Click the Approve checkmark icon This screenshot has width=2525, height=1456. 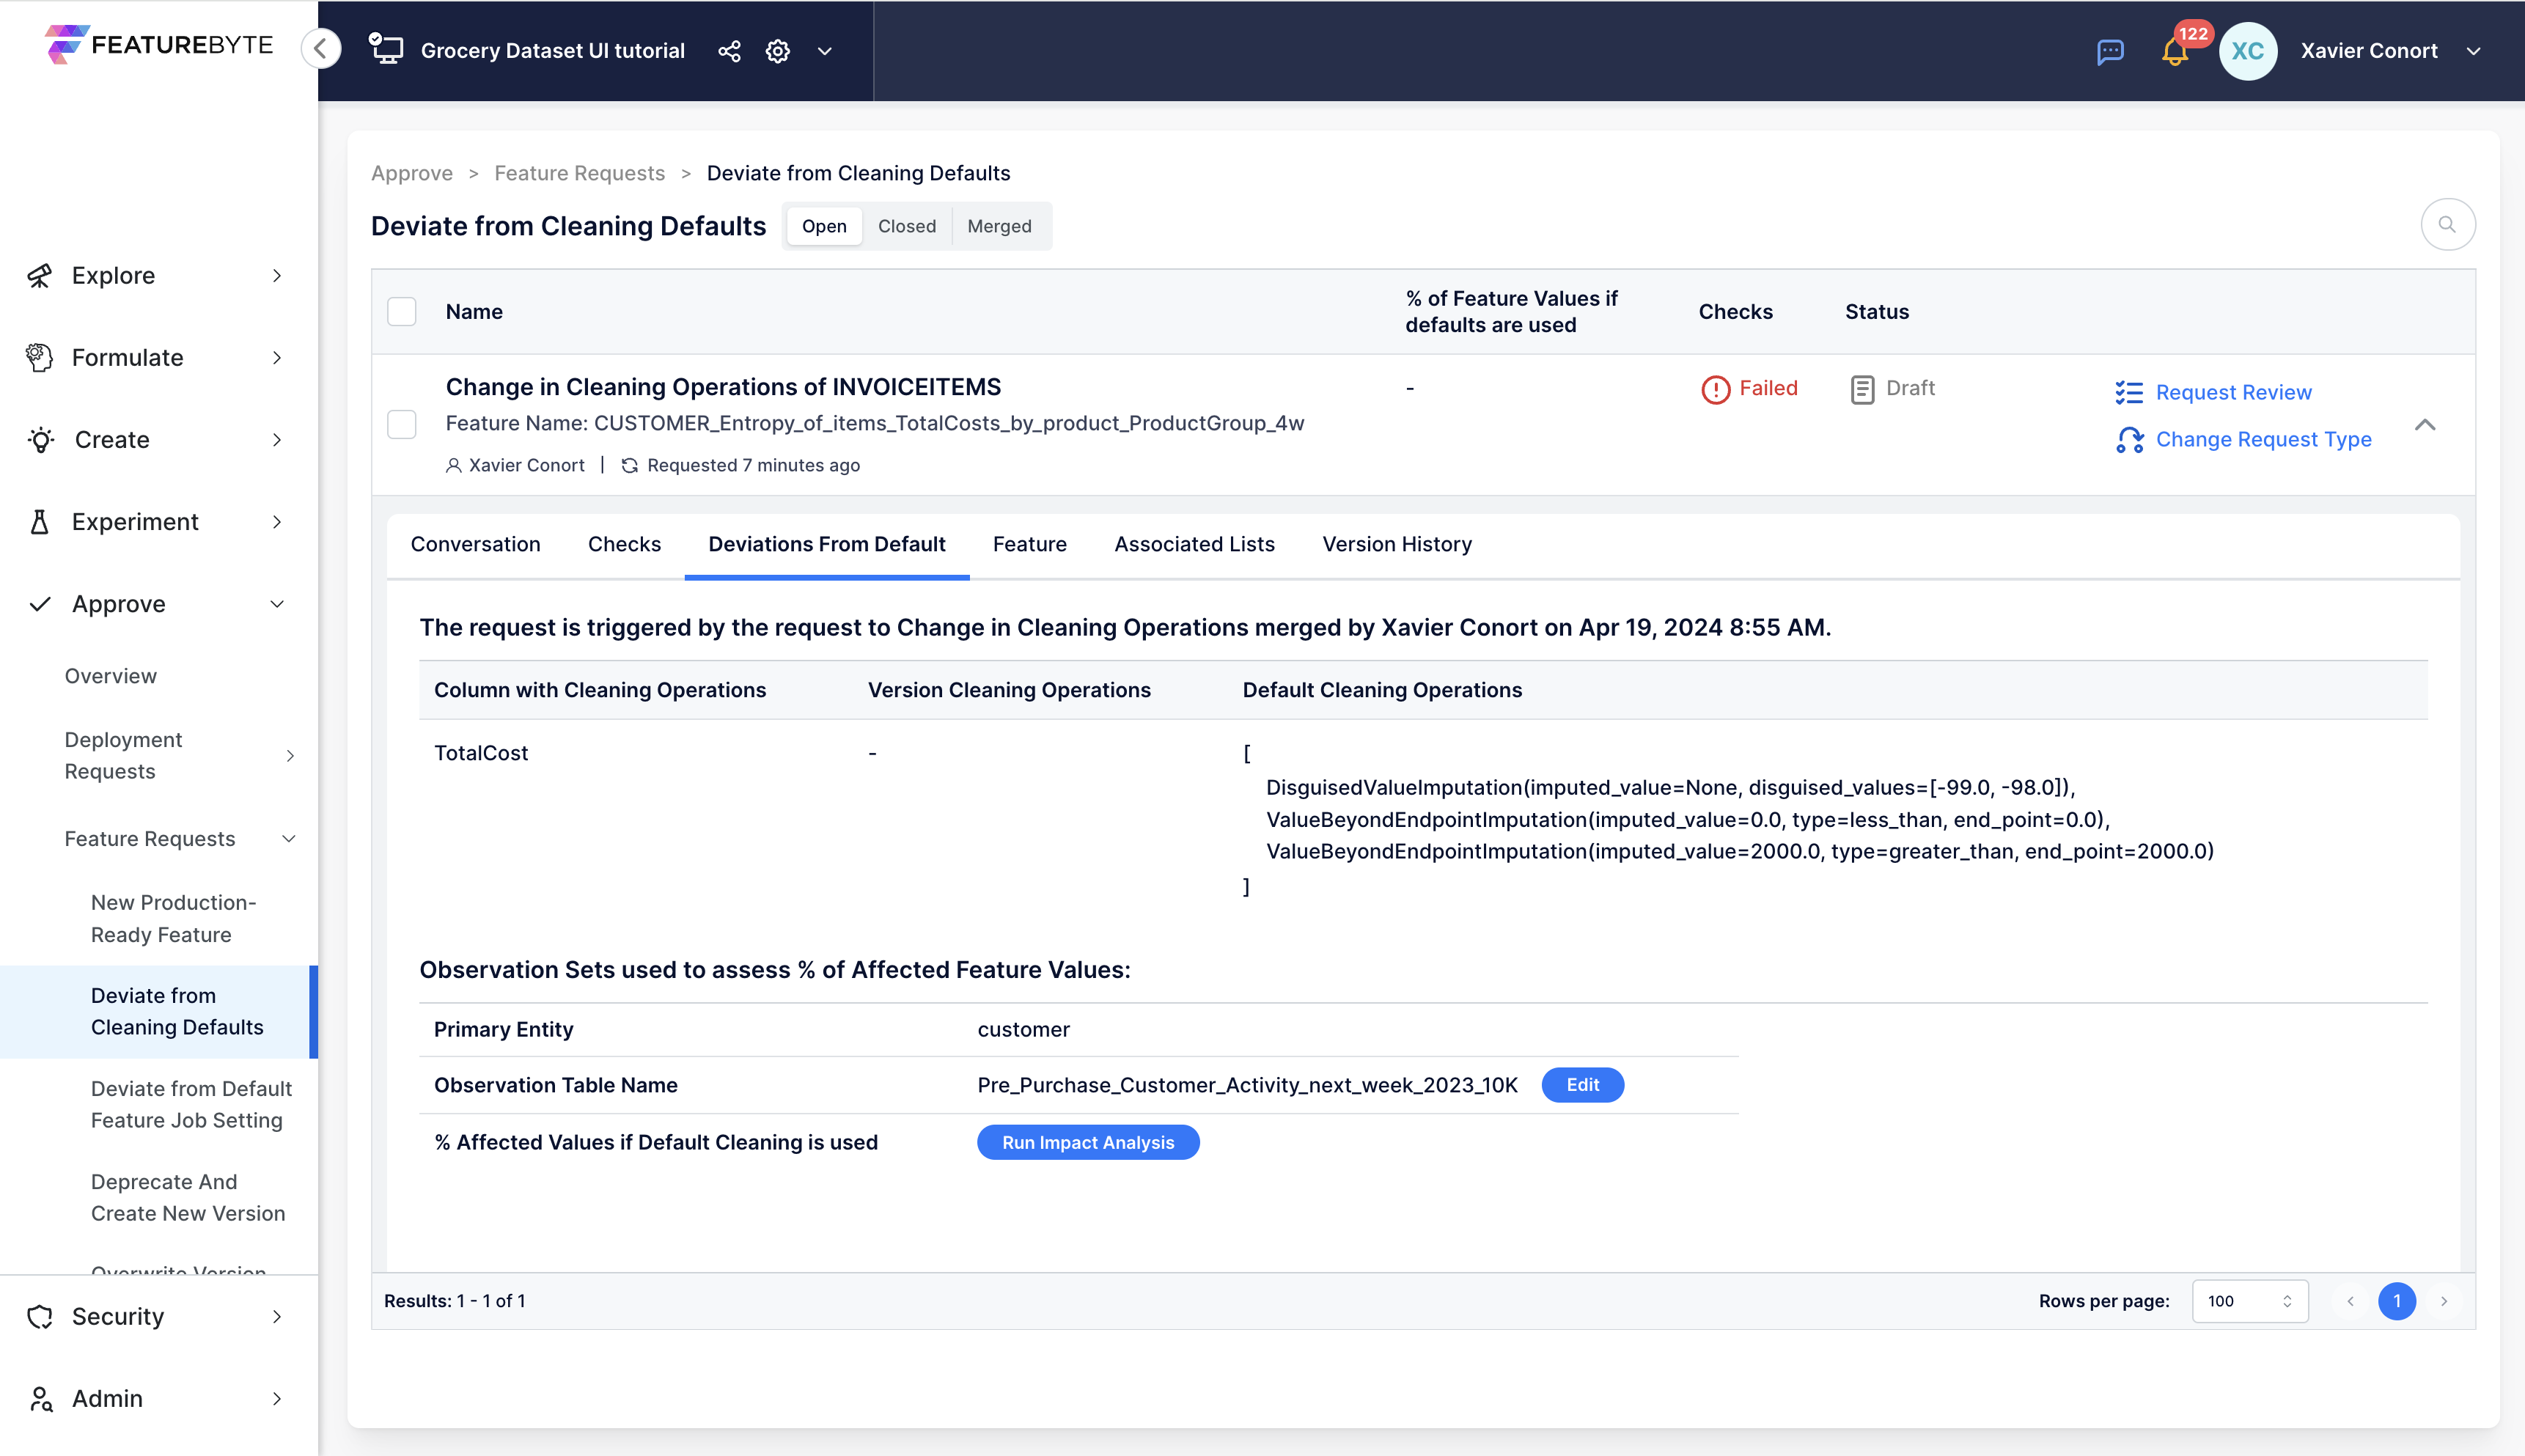[40, 603]
